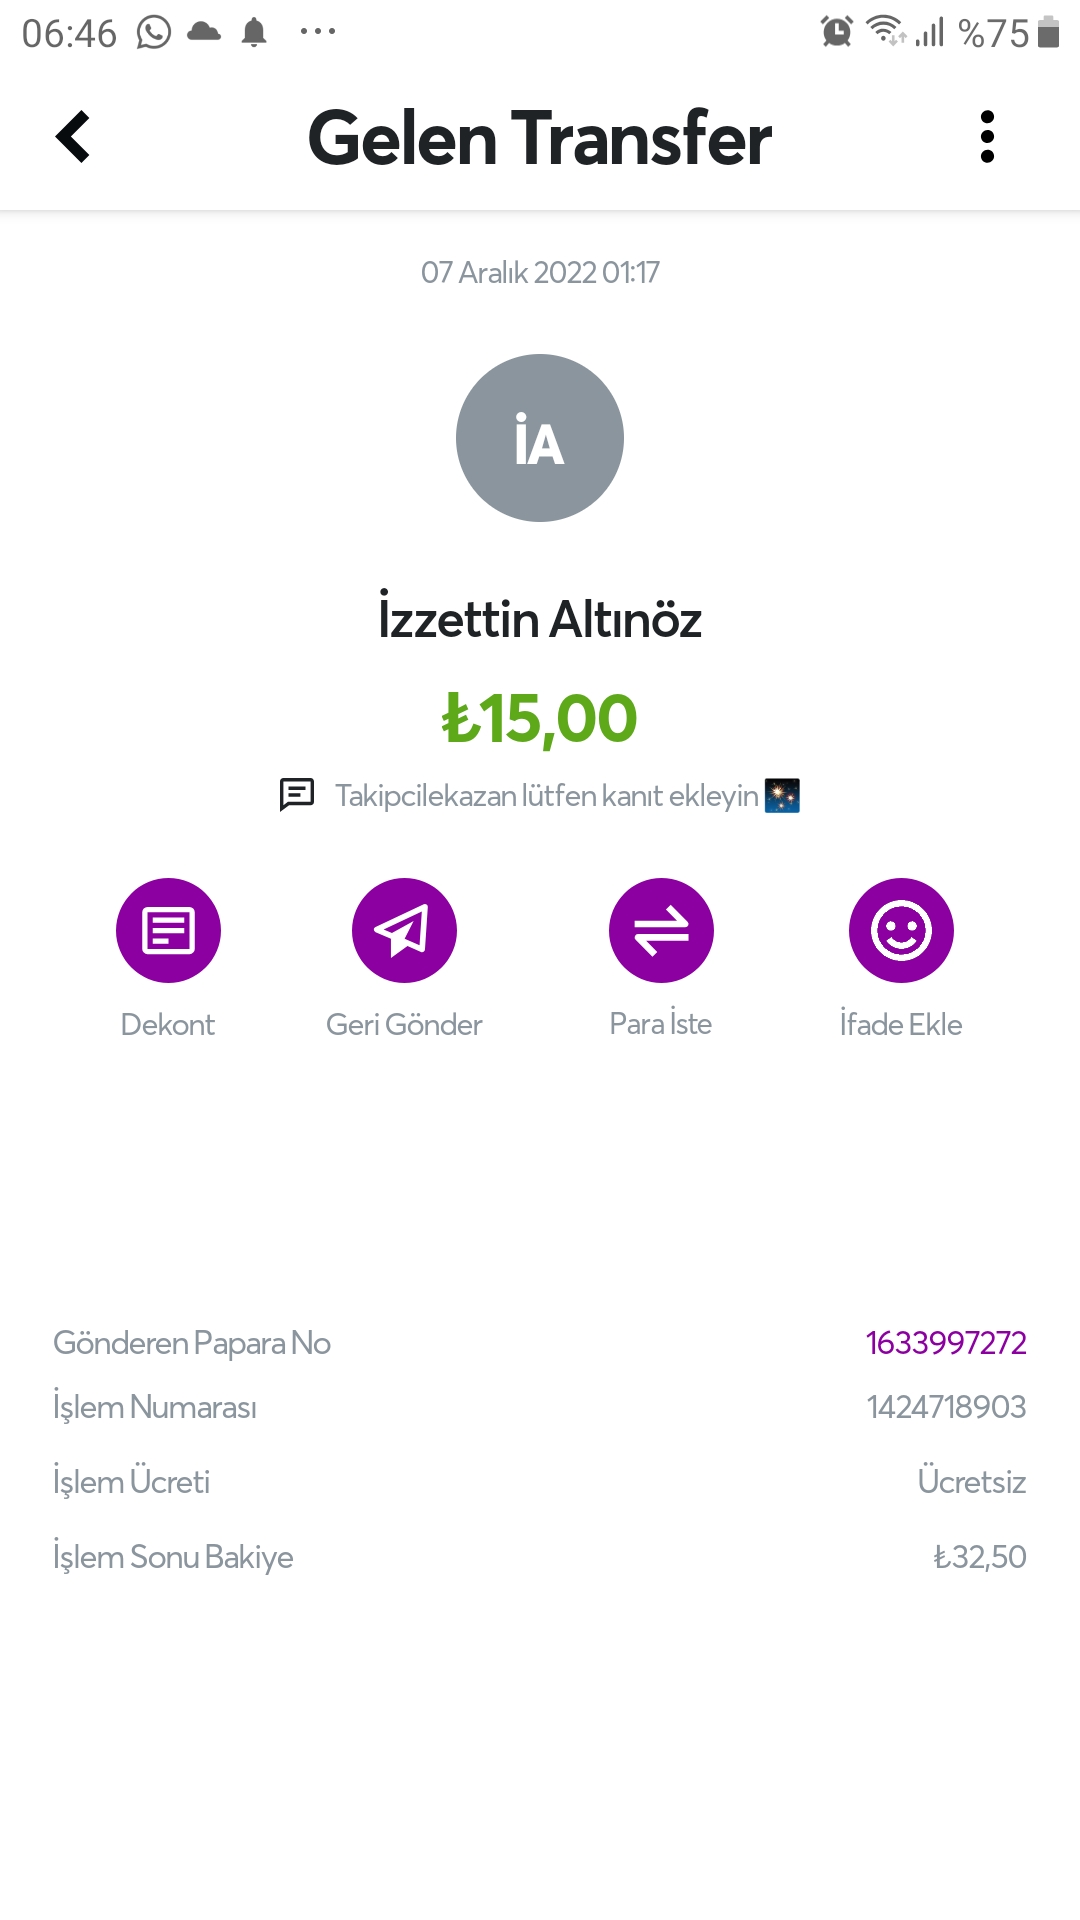1080x1920 pixels.
Task: Open the three-dot overflow menu
Action: pyautogui.click(x=987, y=137)
